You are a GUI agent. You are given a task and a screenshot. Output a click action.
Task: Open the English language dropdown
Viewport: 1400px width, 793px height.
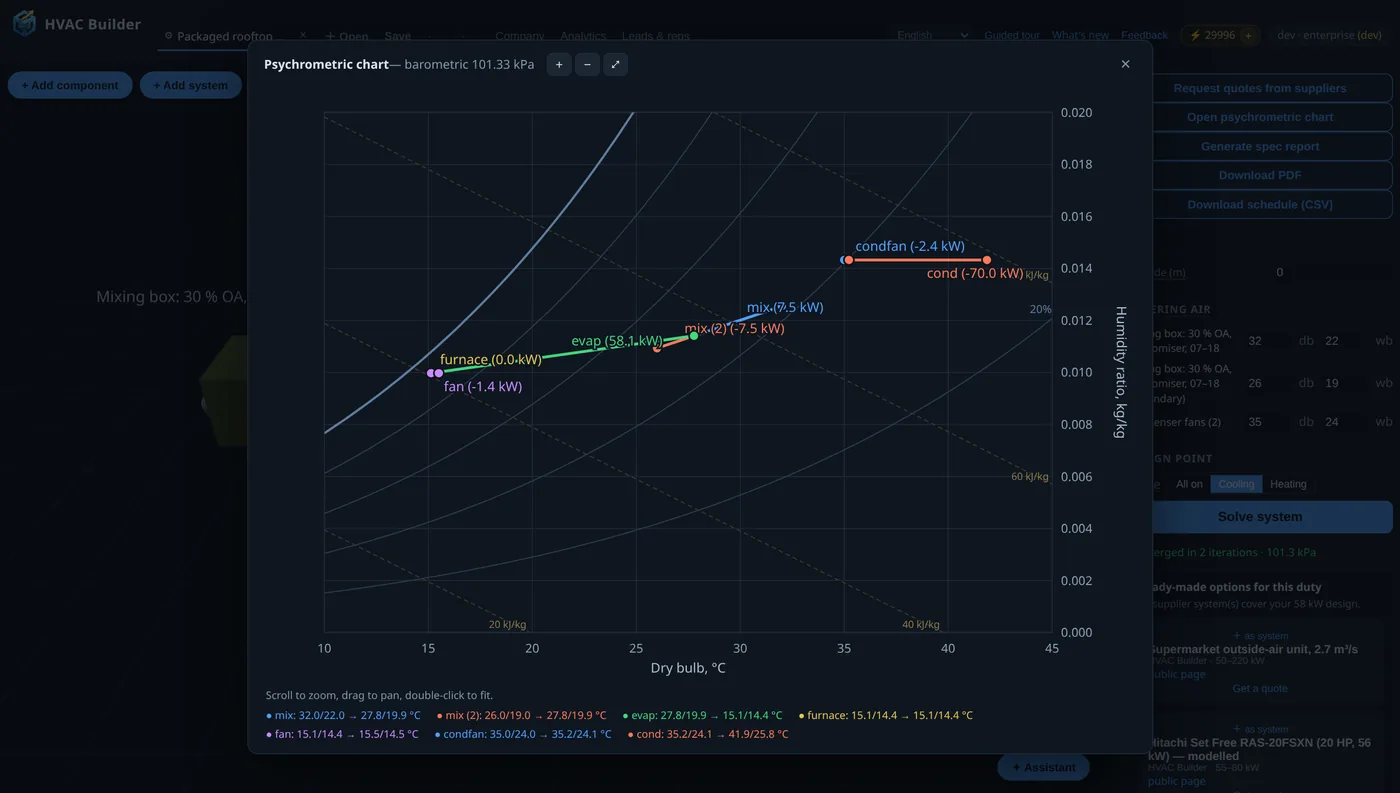point(932,35)
